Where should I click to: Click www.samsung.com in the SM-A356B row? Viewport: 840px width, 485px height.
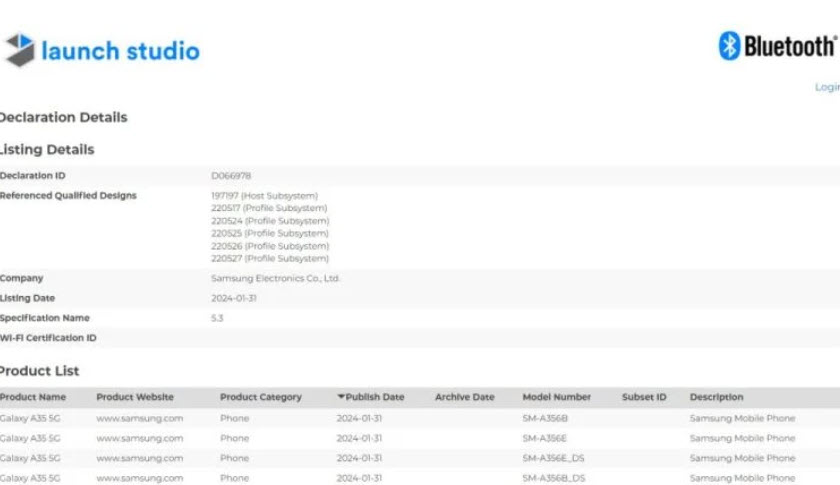coord(140,418)
